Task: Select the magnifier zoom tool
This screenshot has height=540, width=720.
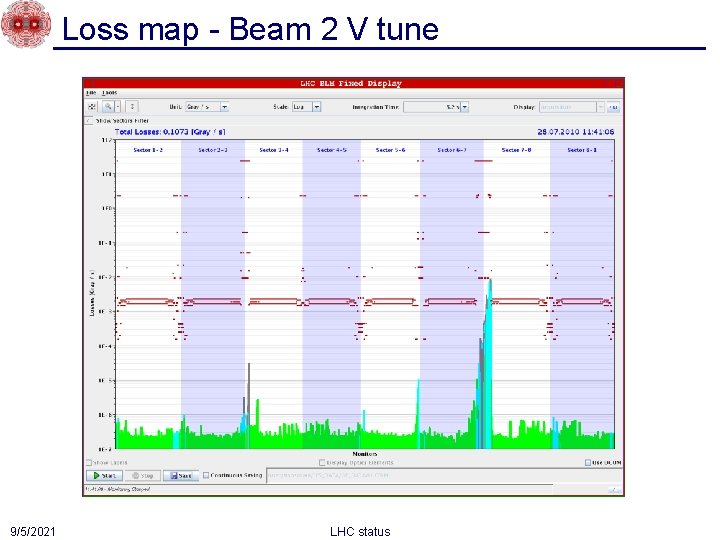Action: (108, 107)
